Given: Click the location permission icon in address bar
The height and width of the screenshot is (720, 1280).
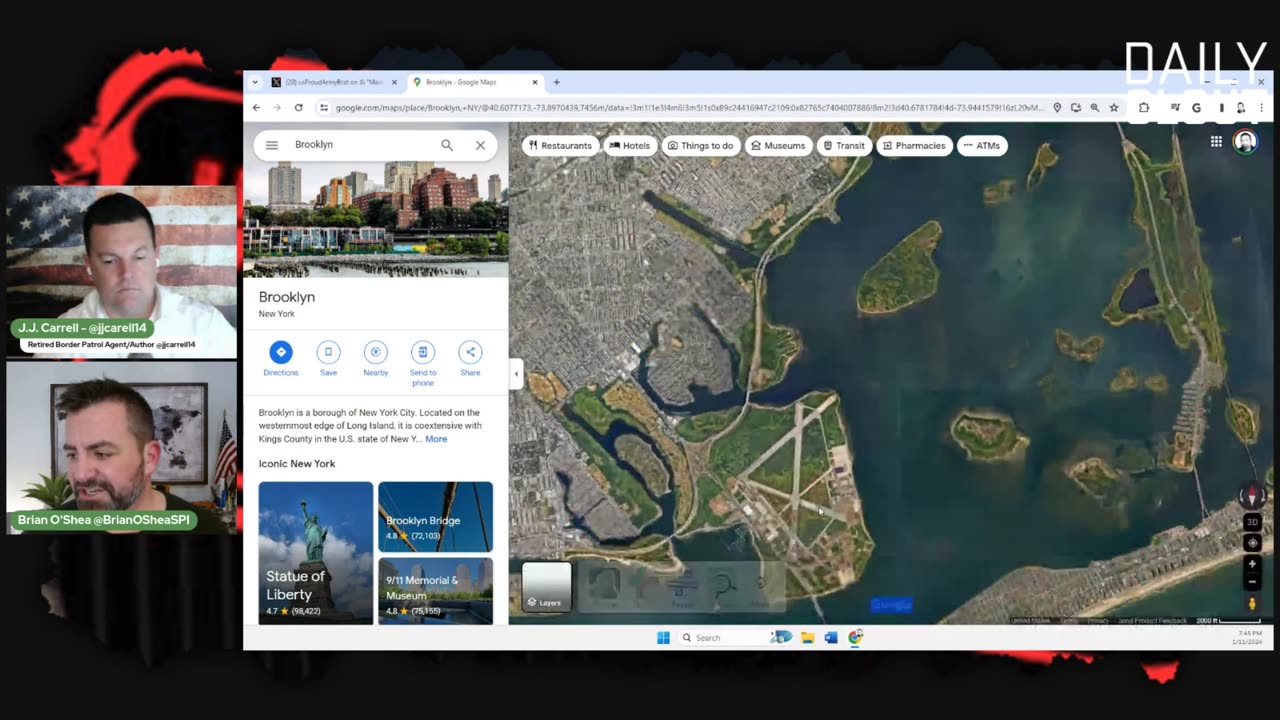Looking at the screenshot, I should click(1057, 107).
